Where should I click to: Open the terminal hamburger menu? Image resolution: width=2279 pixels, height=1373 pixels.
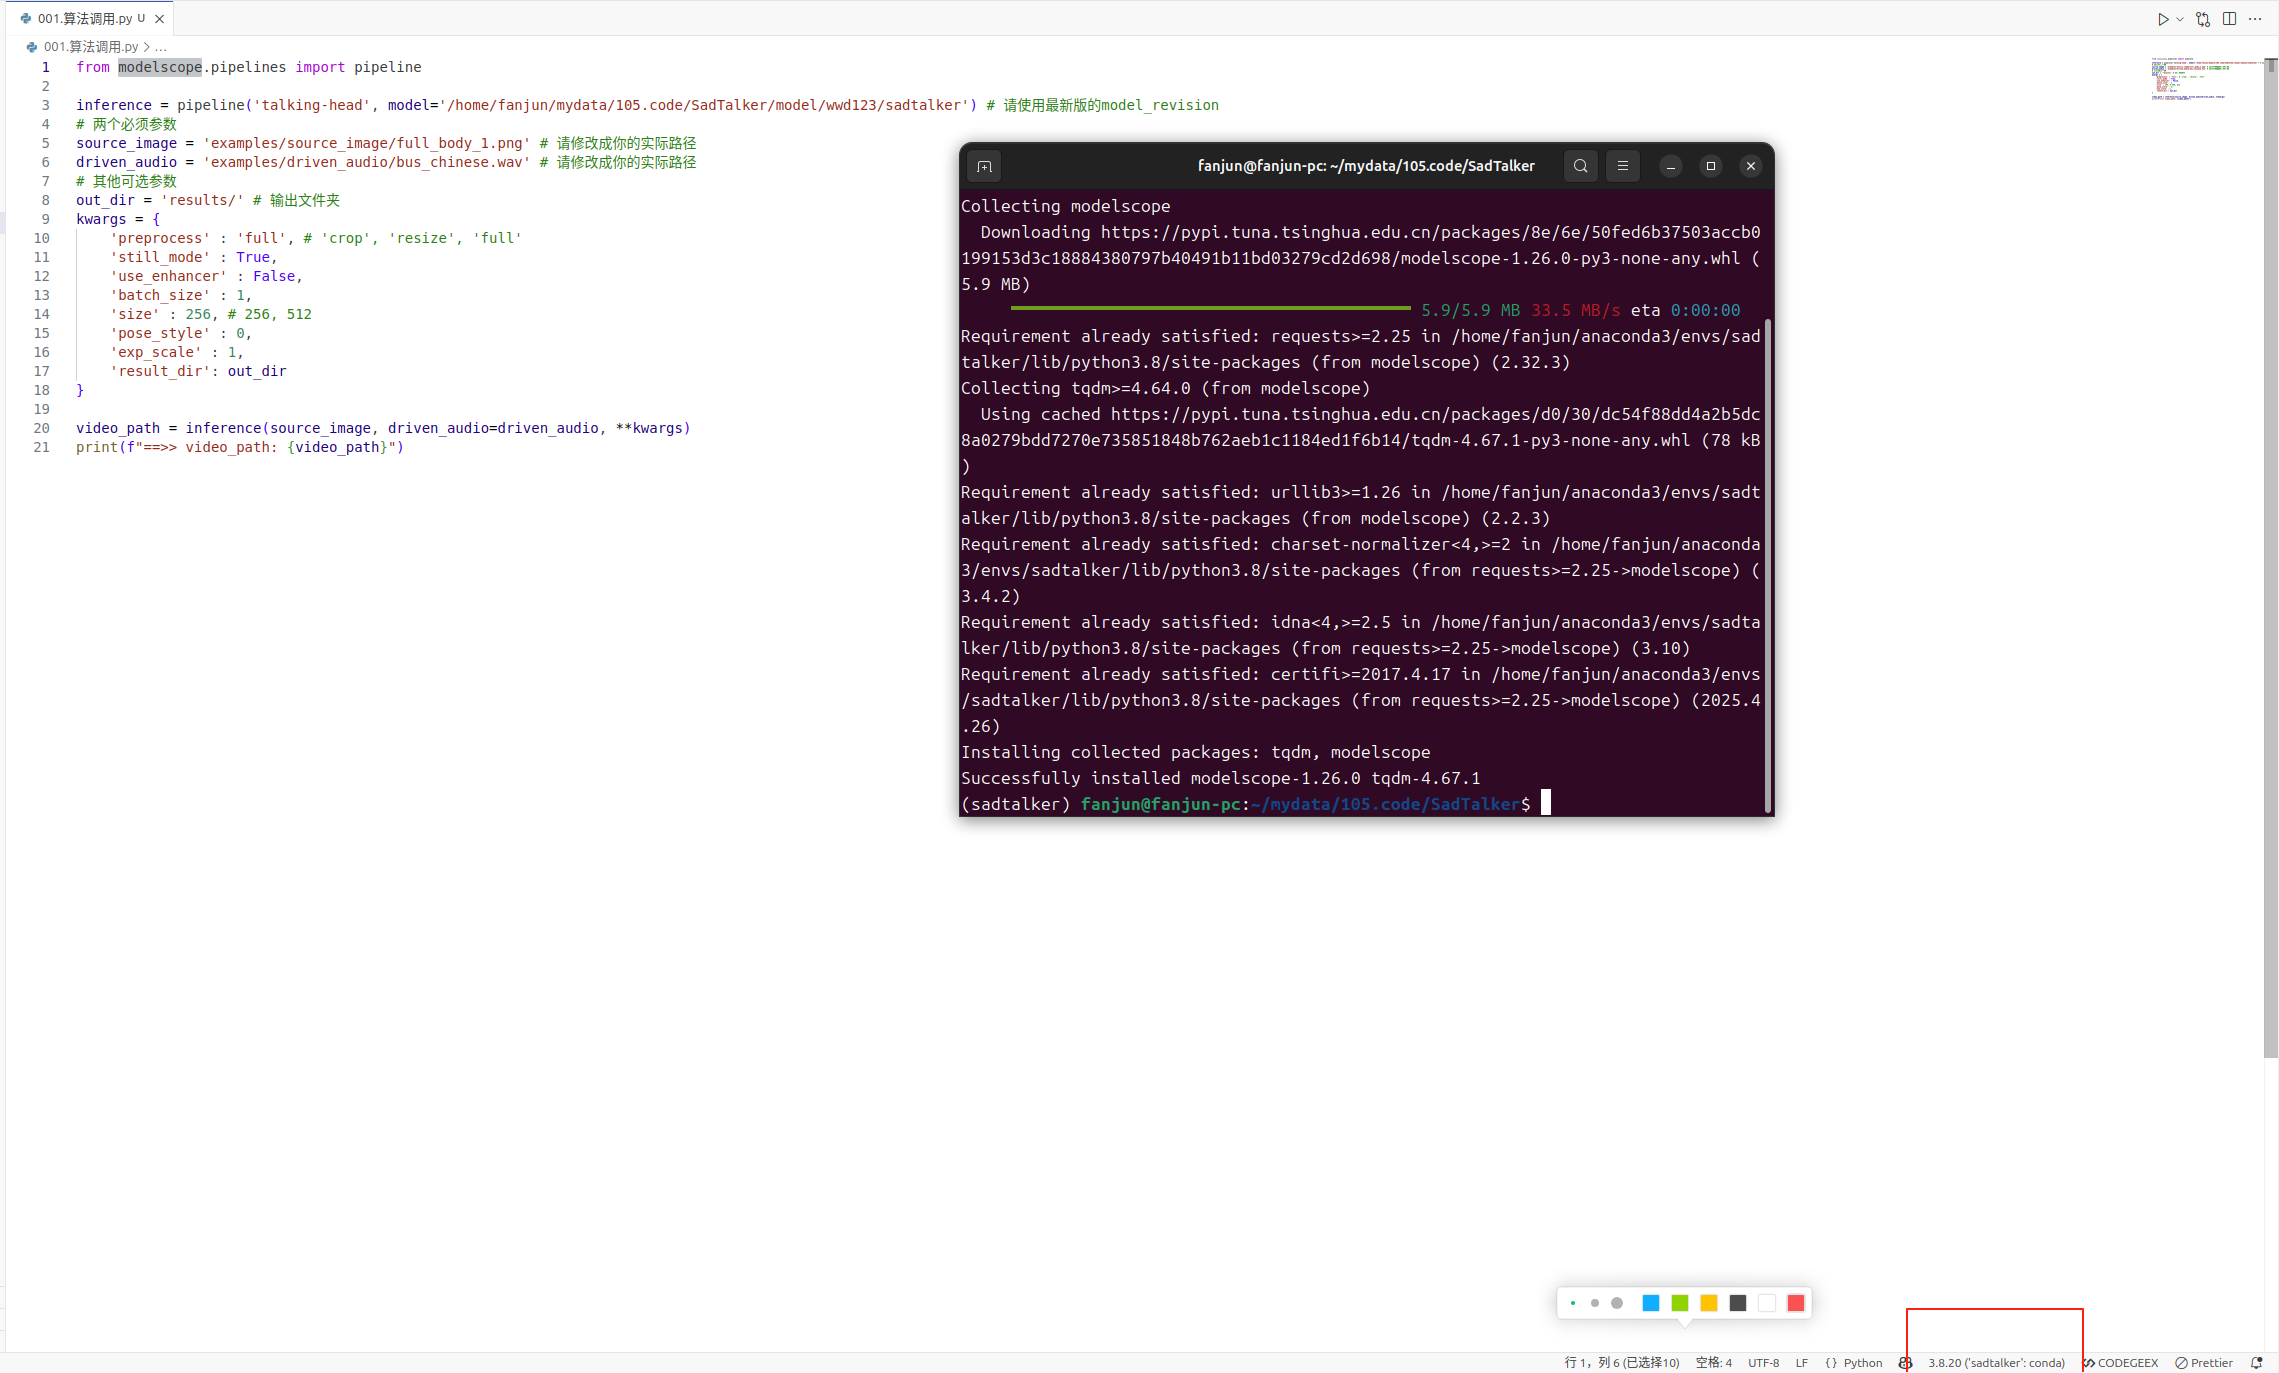coord(1623,166)
